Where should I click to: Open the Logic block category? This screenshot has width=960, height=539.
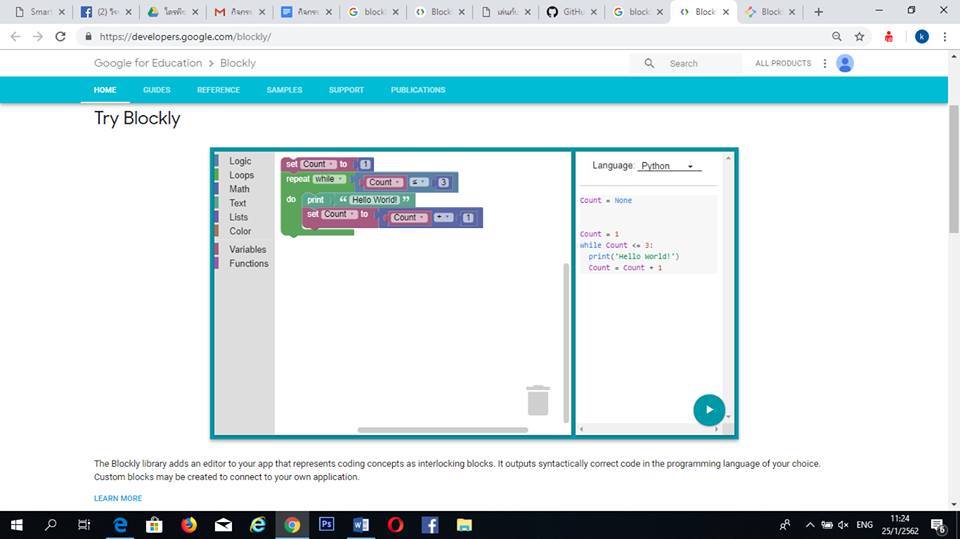pos(240,161)
